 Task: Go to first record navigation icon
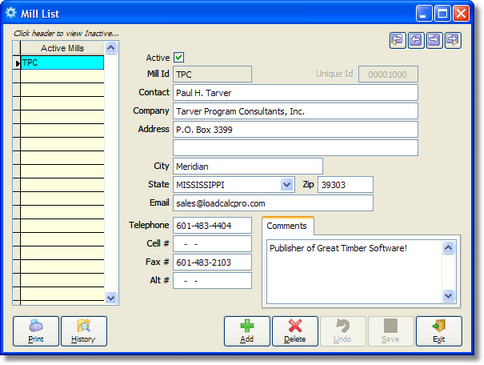pos(397,41)
